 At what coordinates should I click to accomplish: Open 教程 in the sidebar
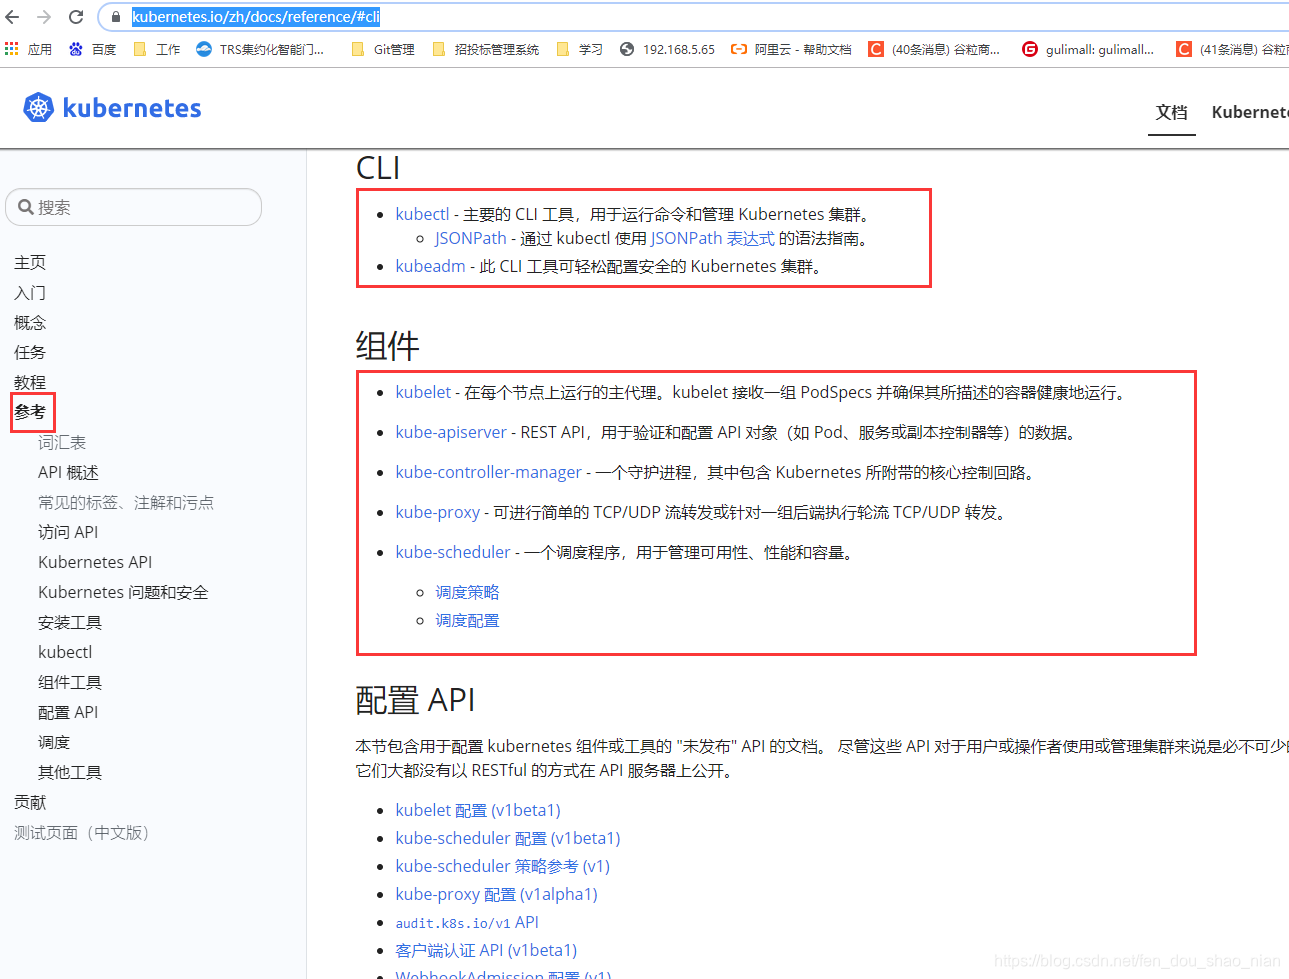(30, 382)
